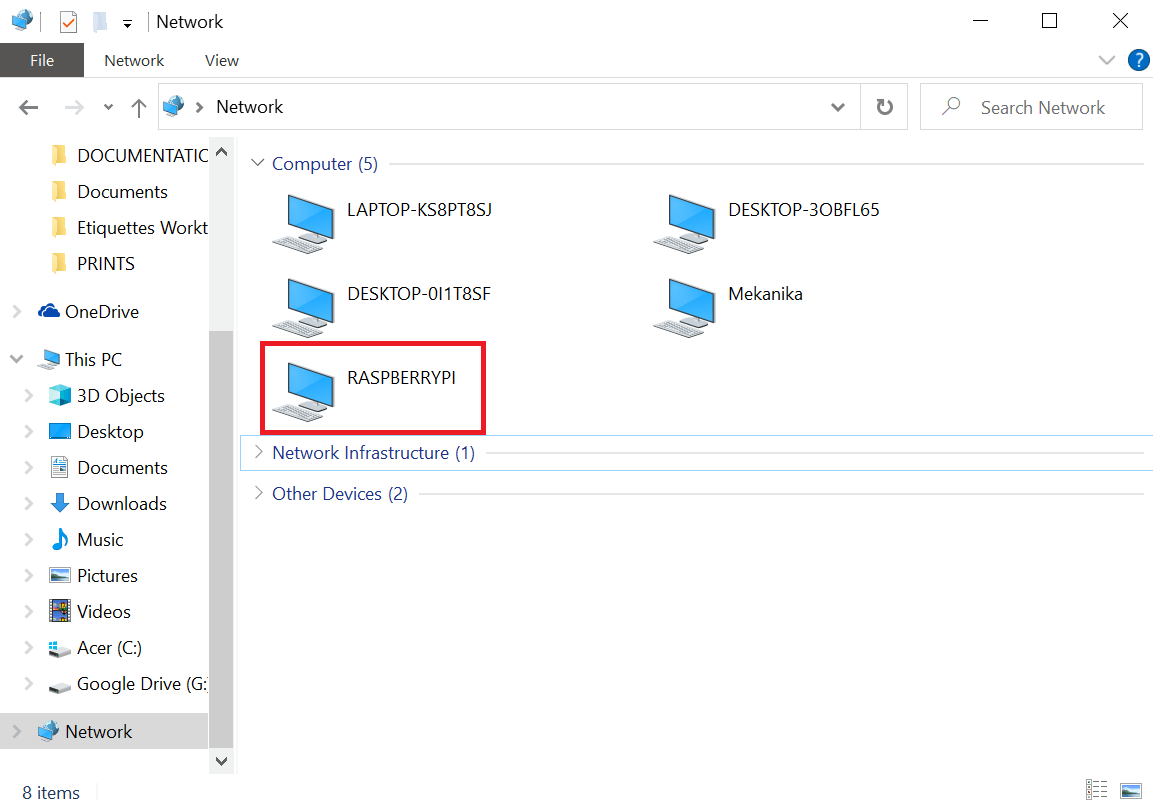This screenshot has height=809, width=1153.
Task: Open the recent locations dropdown
Action: point(108,107)
